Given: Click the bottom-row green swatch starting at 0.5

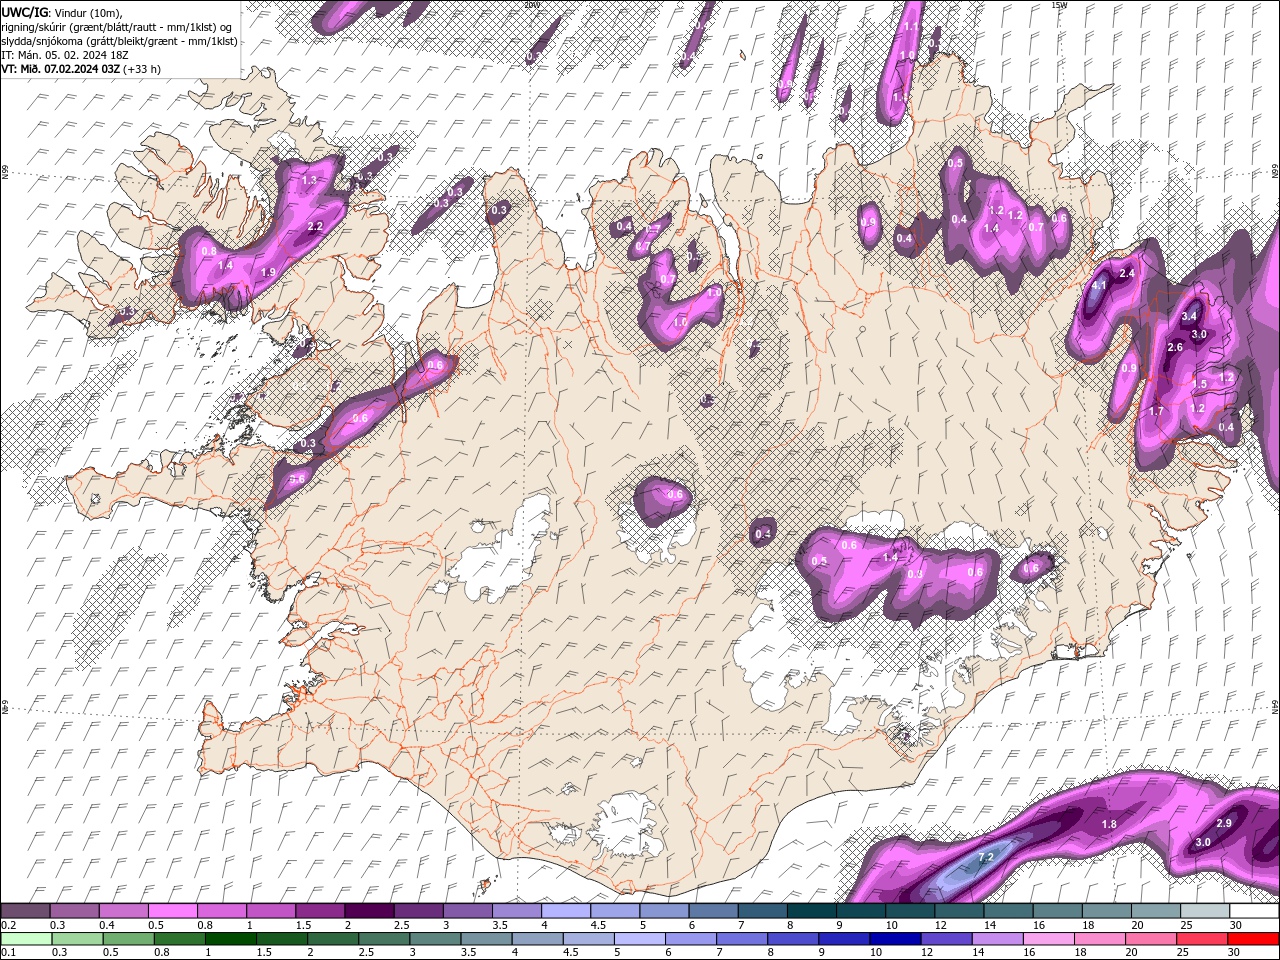Looking at the screenshot, I should [128, 939].
